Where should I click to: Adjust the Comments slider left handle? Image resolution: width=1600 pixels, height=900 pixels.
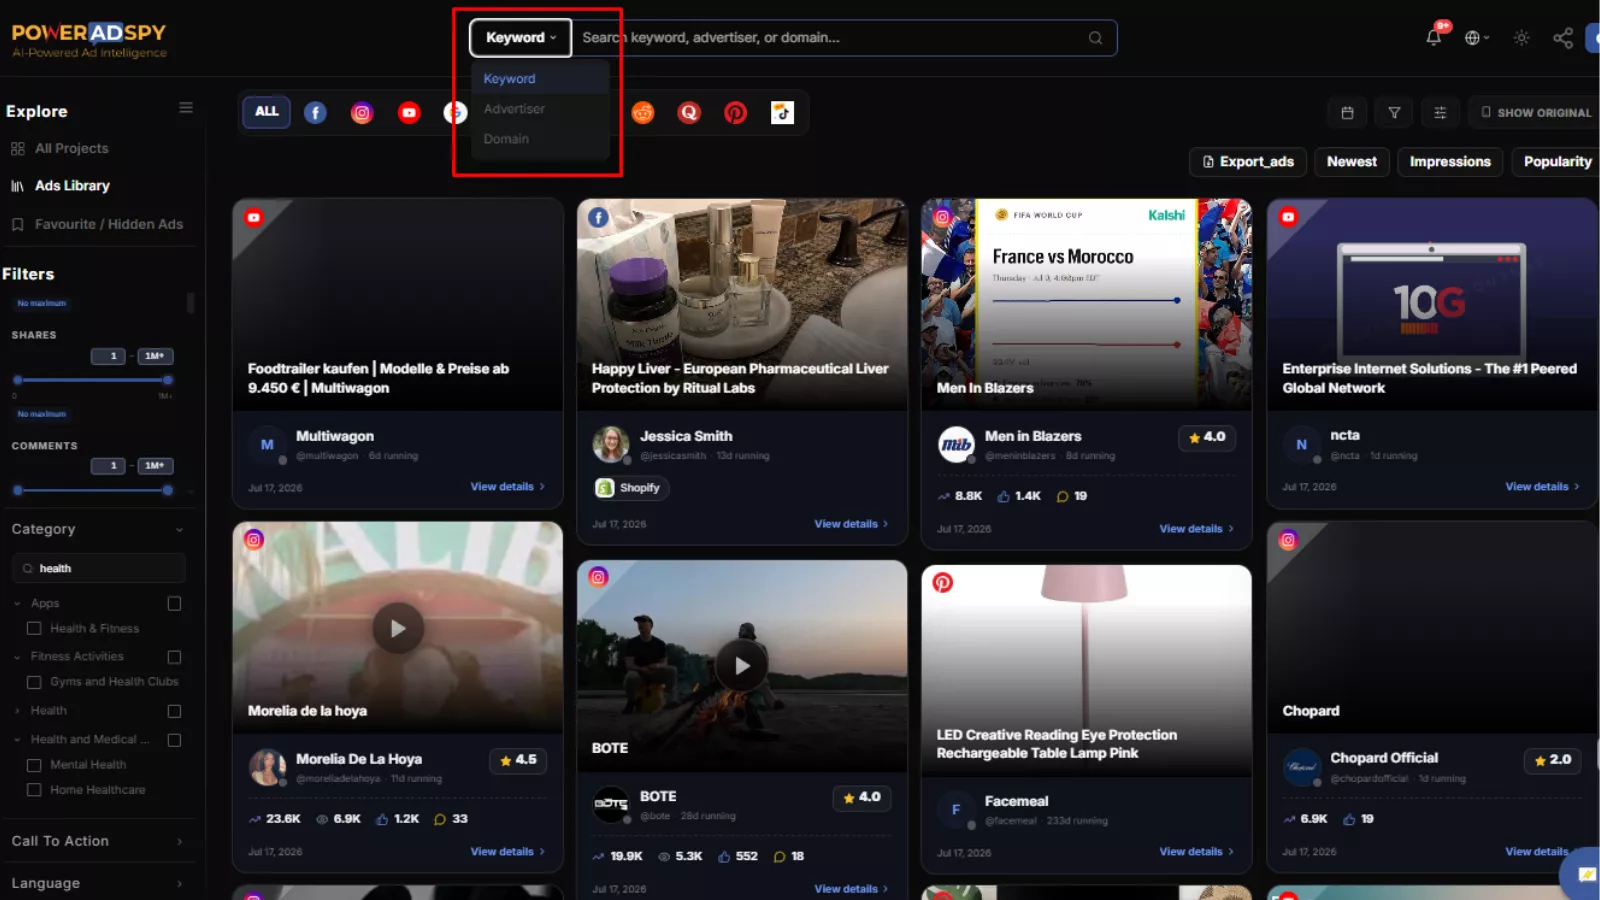pos(18,490)
